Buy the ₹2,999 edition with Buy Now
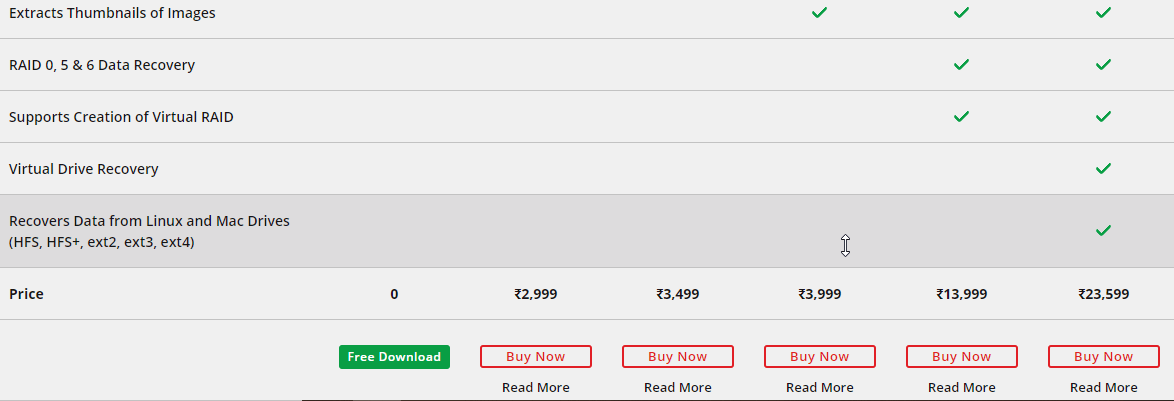Image resolution: width=1174 pixels, height=401 pixels. (x=536, y=356)
